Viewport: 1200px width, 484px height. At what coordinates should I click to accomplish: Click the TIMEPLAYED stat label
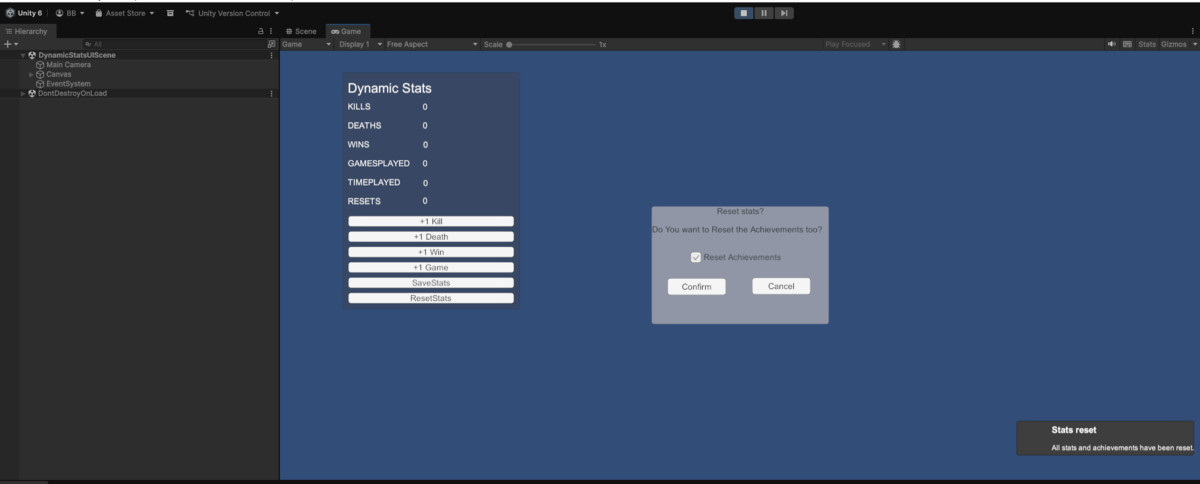coord(374,182)
